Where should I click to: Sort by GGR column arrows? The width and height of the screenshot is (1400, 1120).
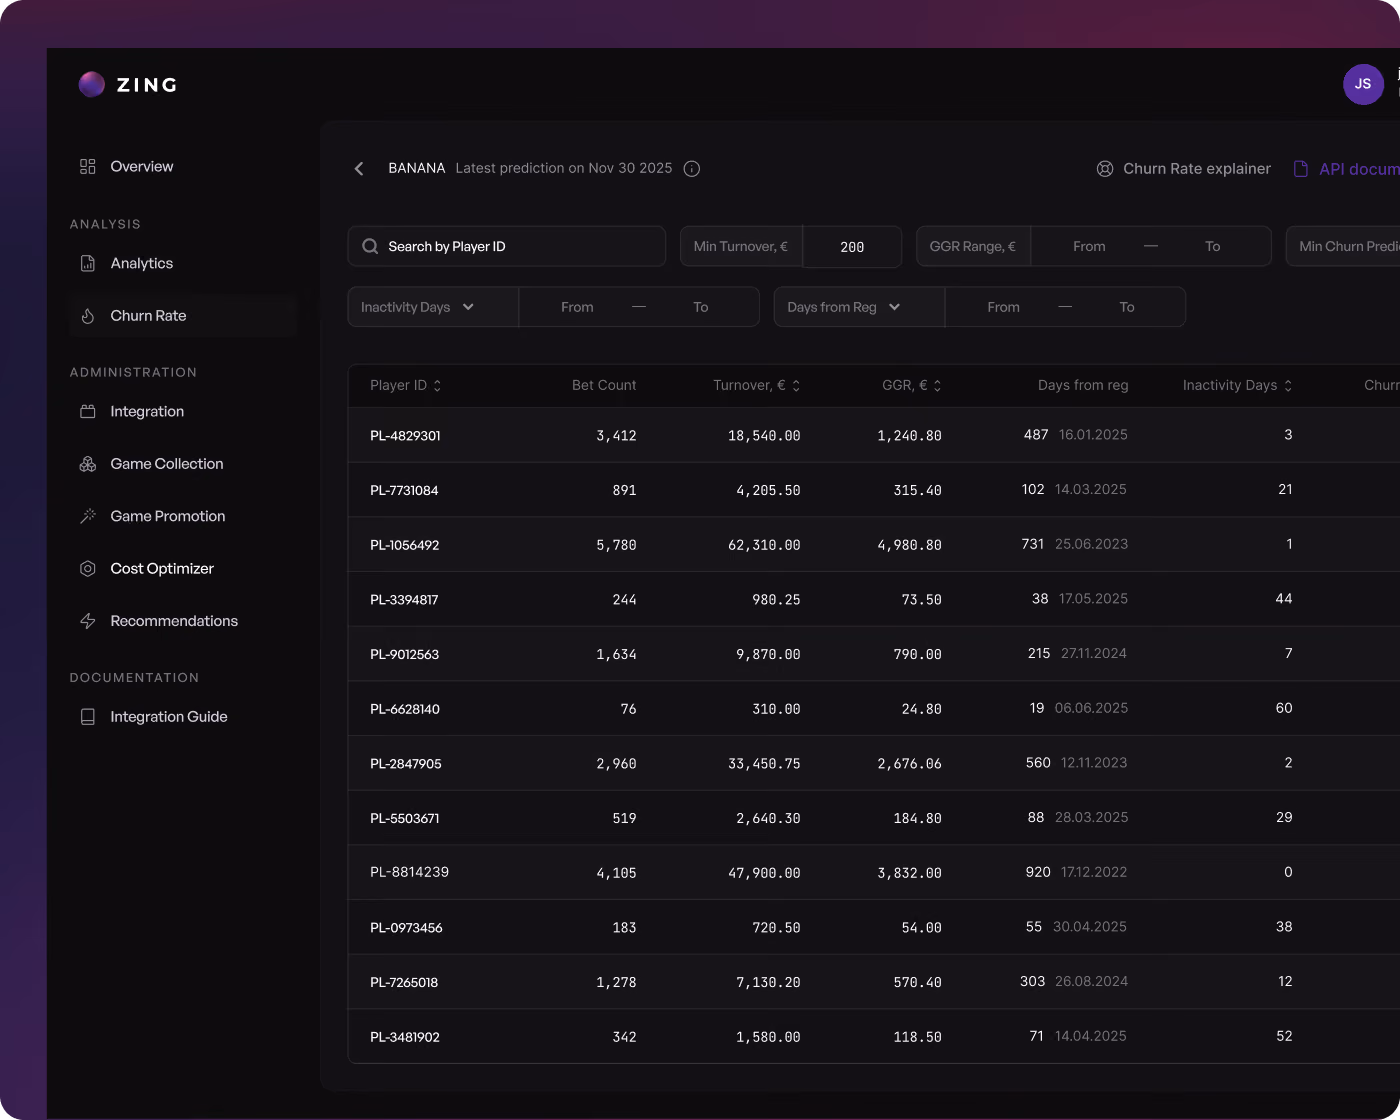(937, 386)
